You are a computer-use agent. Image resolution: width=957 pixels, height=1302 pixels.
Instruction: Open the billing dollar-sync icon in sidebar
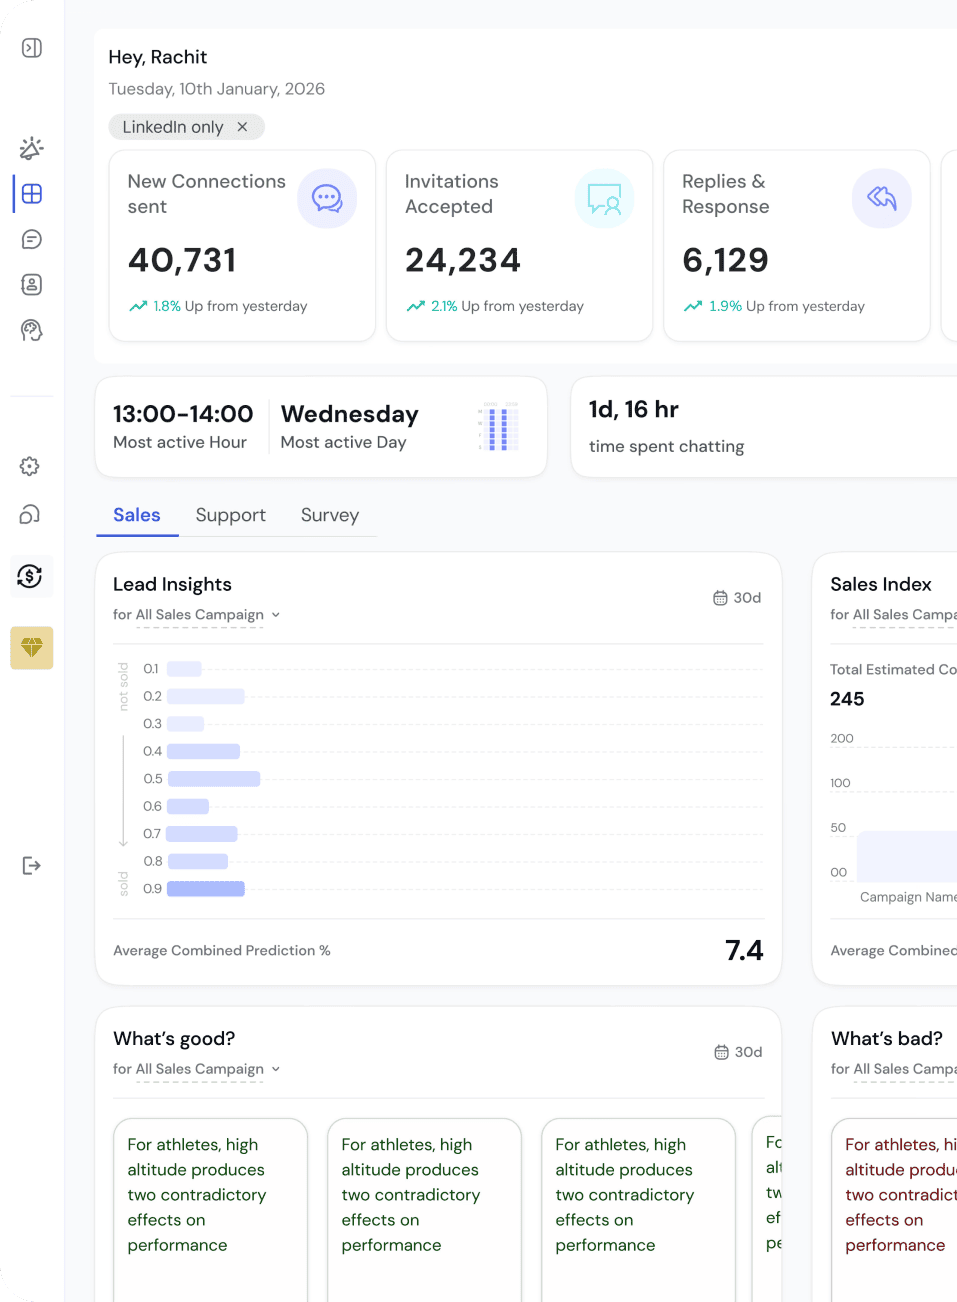pyautogui.click(x=31, y=577)
